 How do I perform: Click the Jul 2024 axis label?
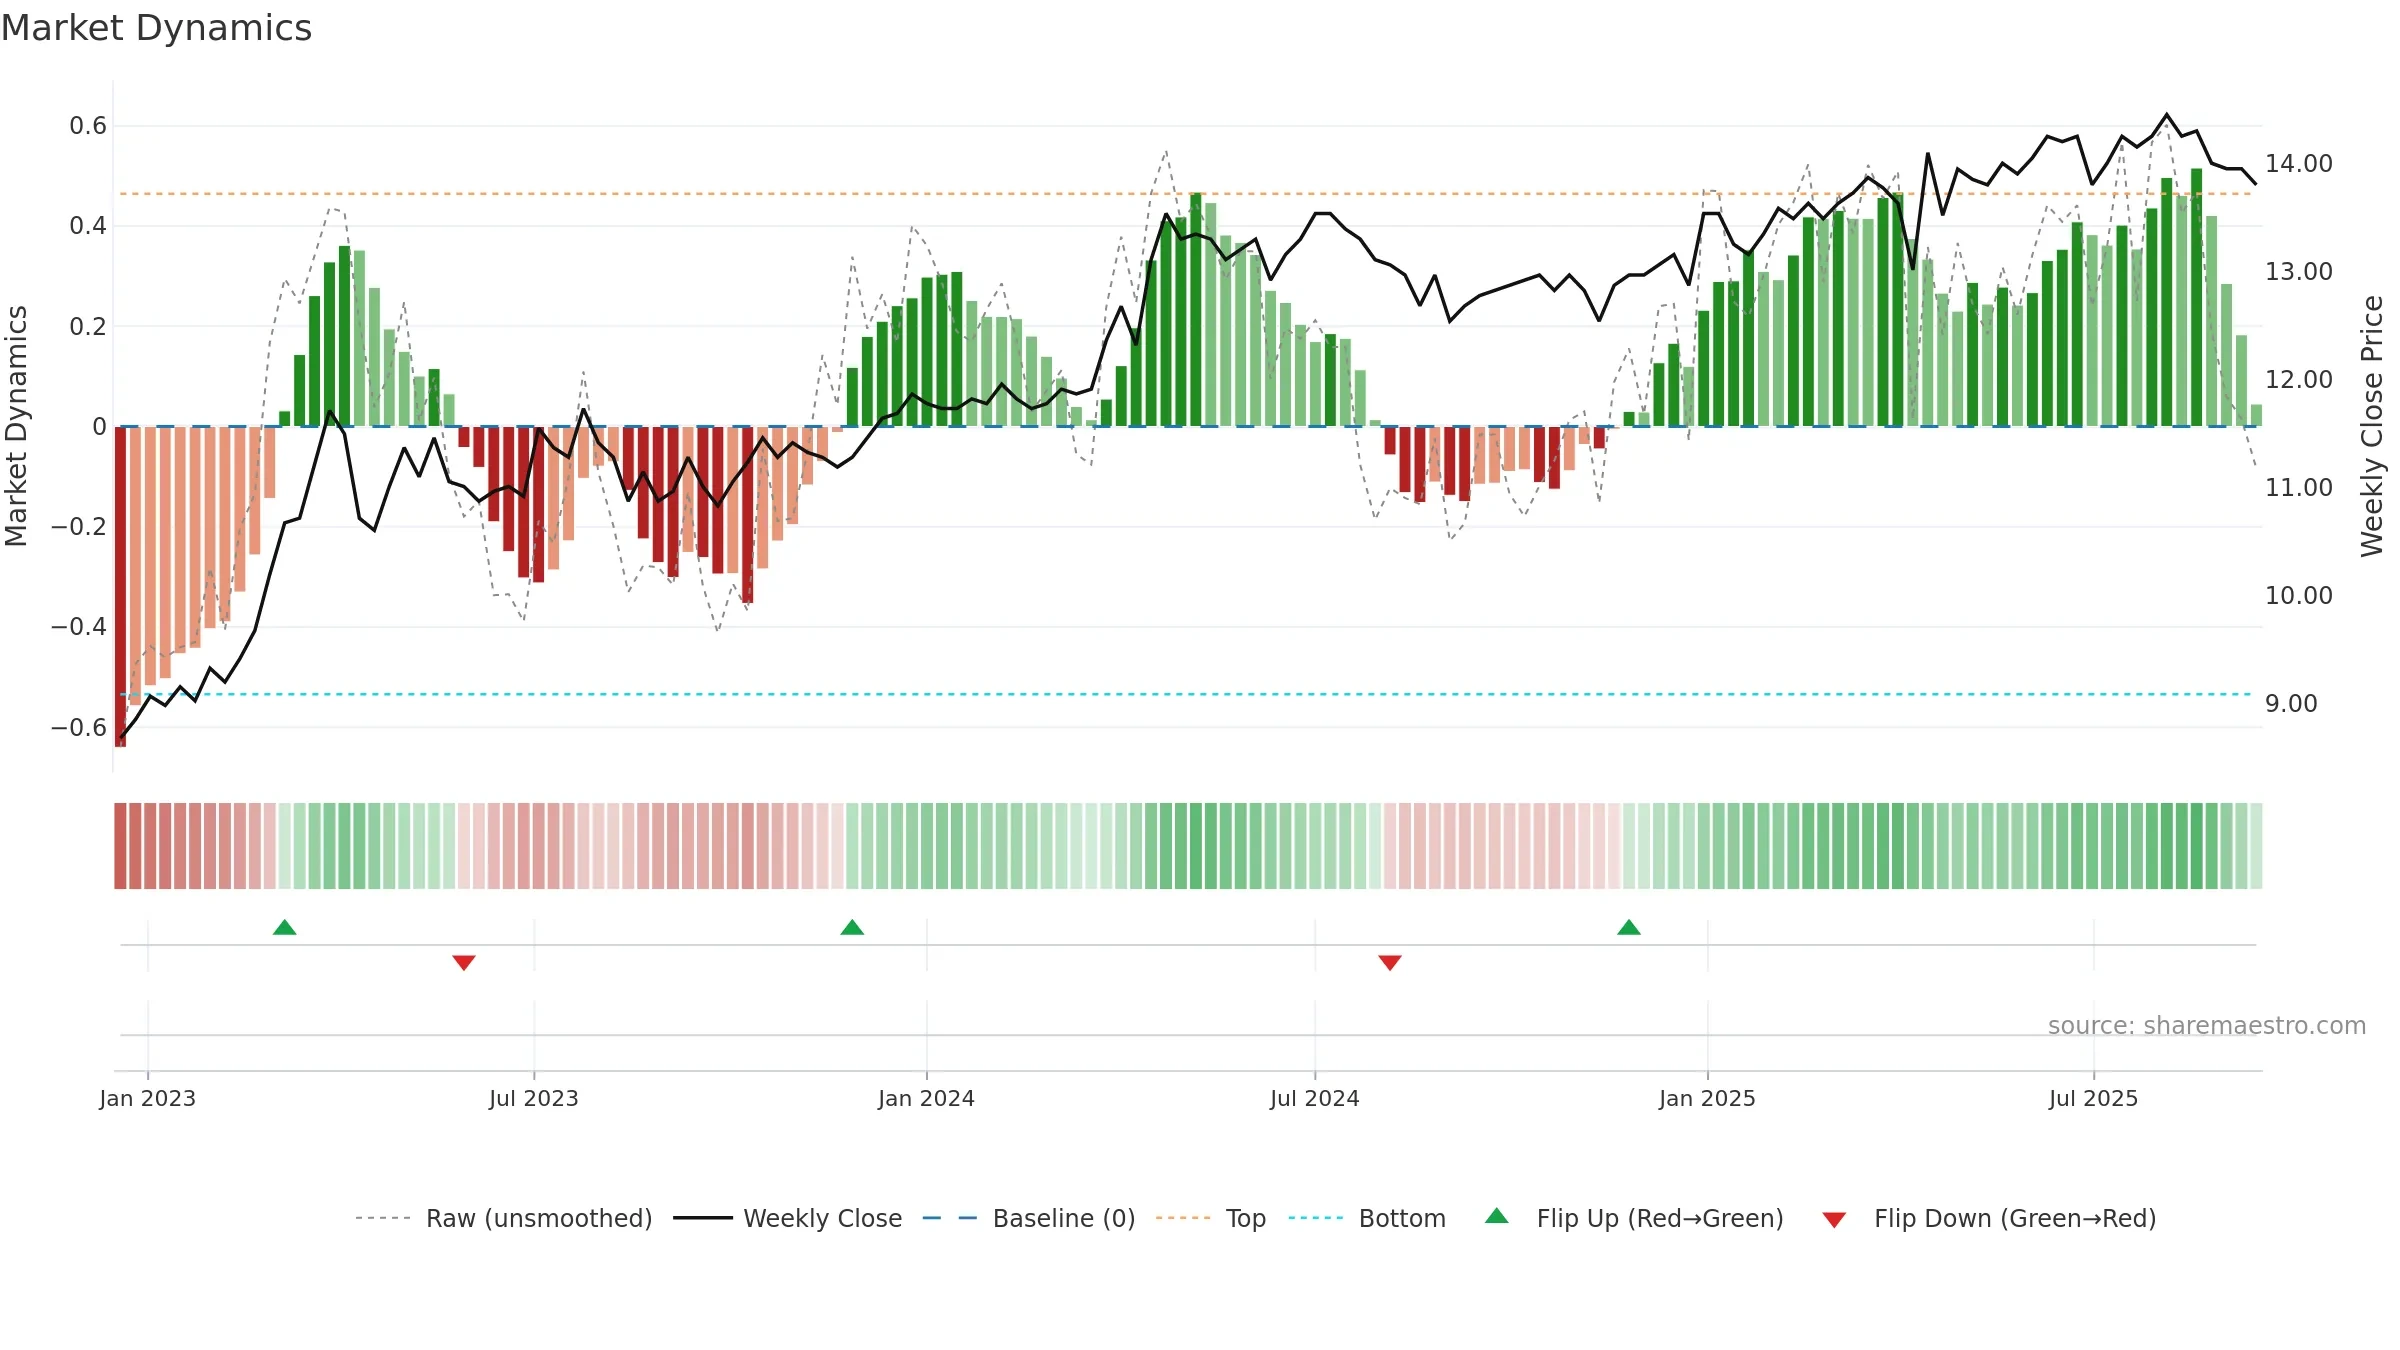tap(1315, 1098)
